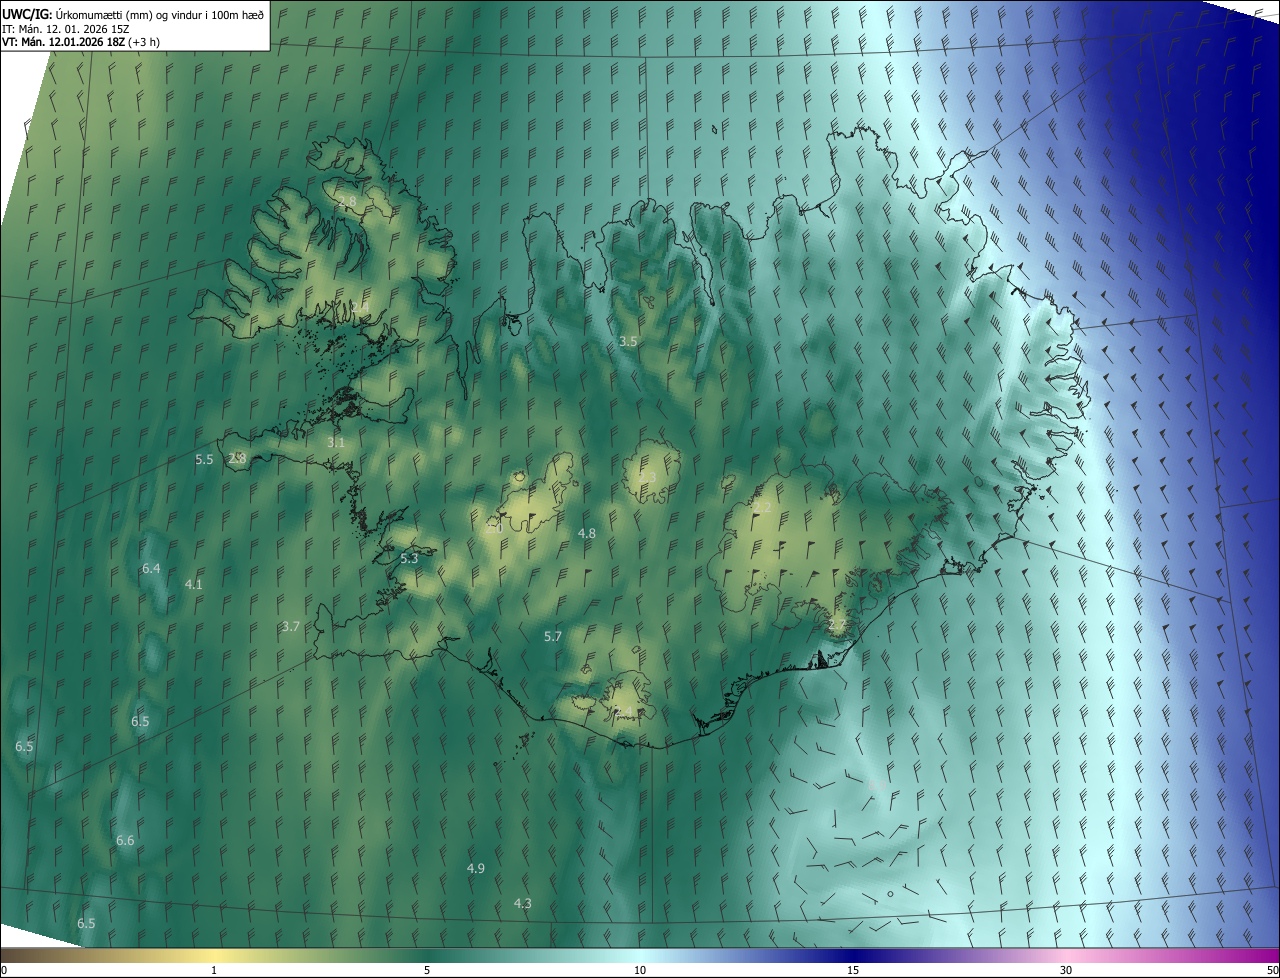Click the value label 5.5 on the map
Viewport: 1280px width, 978px height.
[204, 460]
